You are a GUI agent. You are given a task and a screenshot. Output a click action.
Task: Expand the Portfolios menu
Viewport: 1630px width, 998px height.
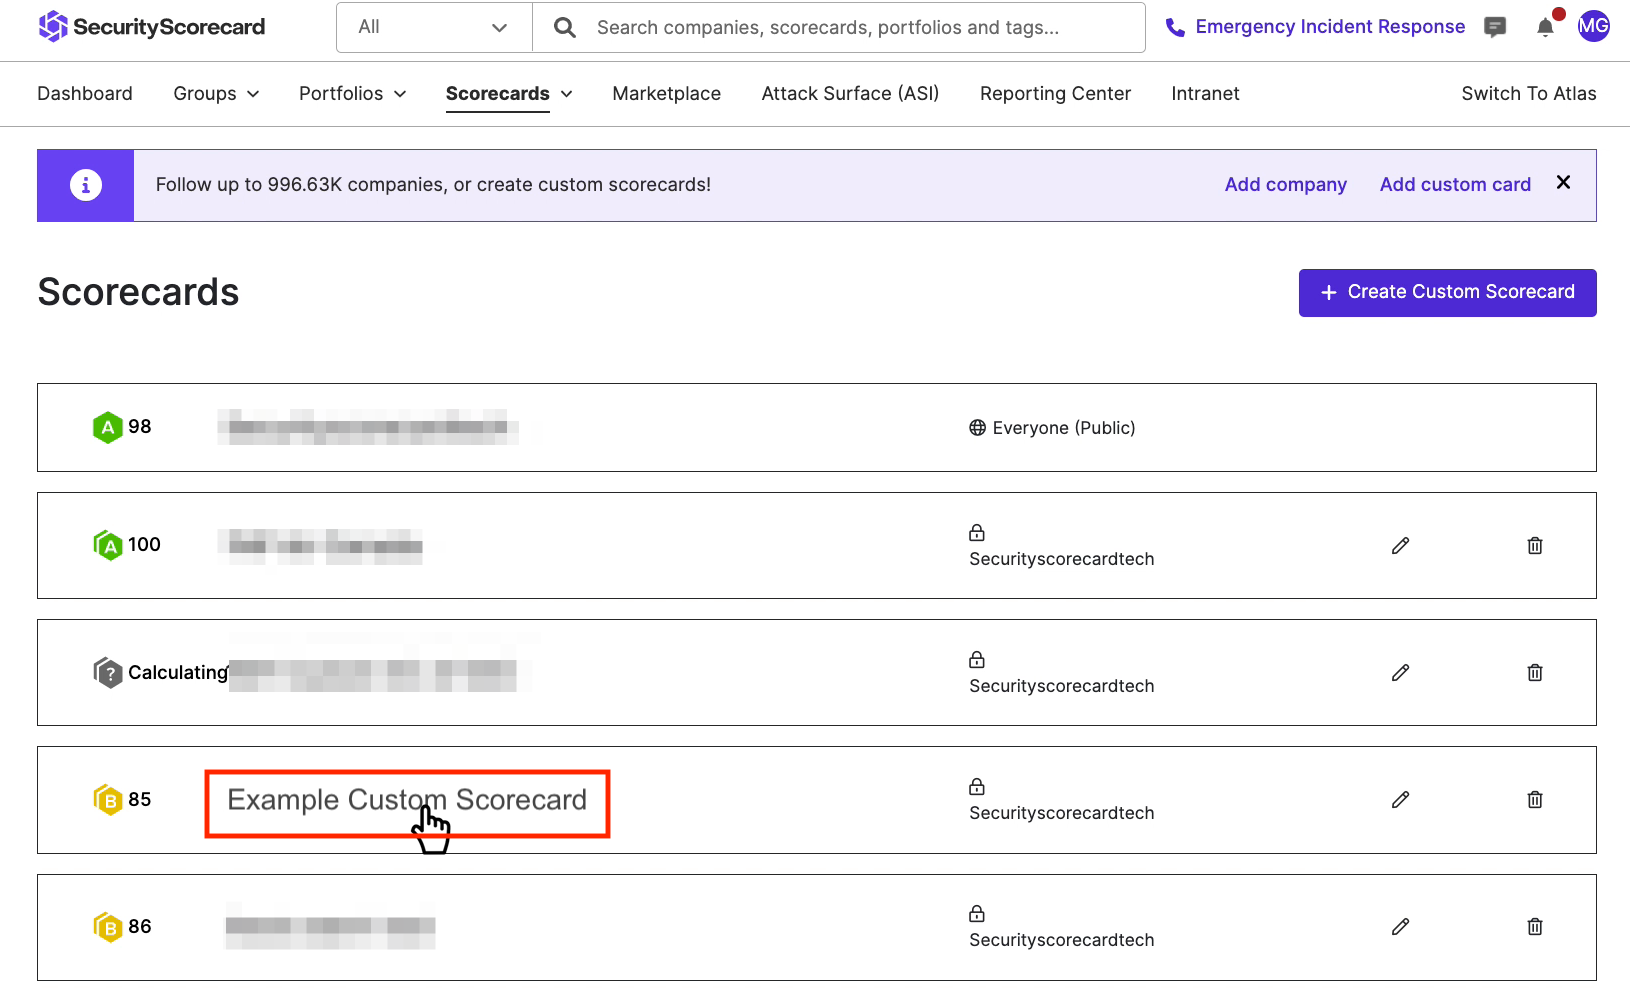(x=352, y=93)
